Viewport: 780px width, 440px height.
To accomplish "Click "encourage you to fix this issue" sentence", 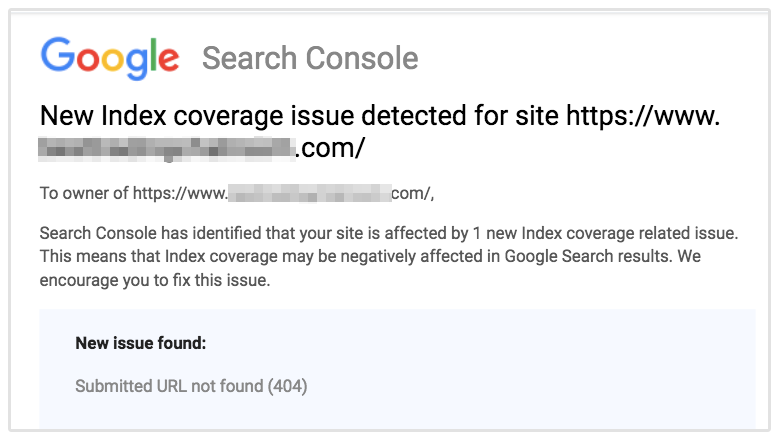I will click(155, 281).
